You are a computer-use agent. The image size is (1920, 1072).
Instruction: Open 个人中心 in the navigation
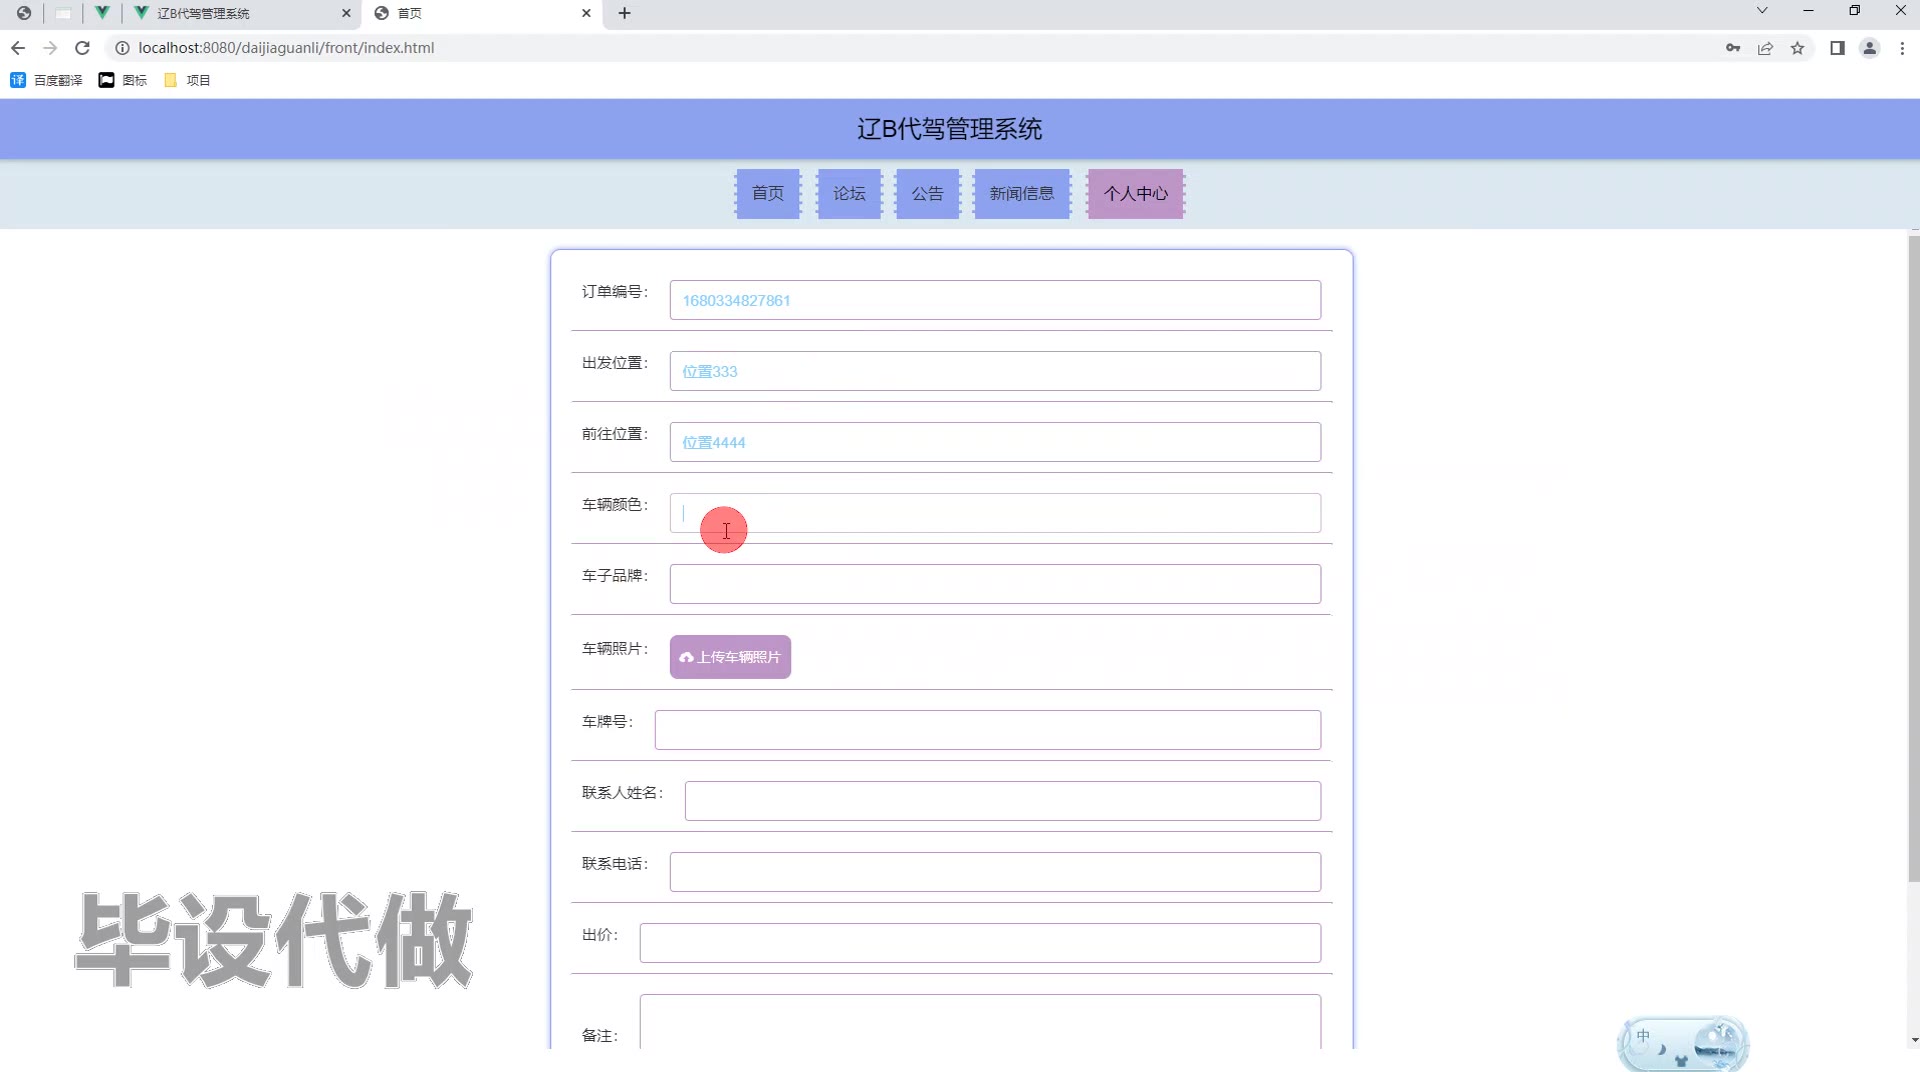[x=1136, y=194]
